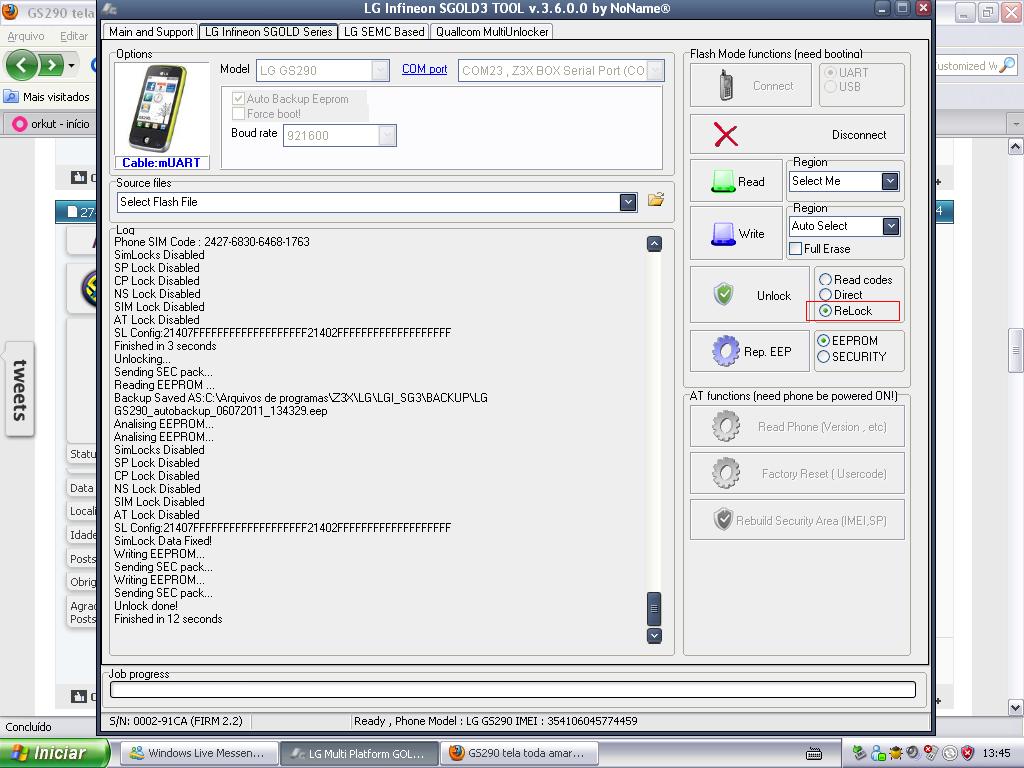The image size is (1024, 768).
Task: Open the Boud rate 921600 dropdown
Action: click(387, 135)
